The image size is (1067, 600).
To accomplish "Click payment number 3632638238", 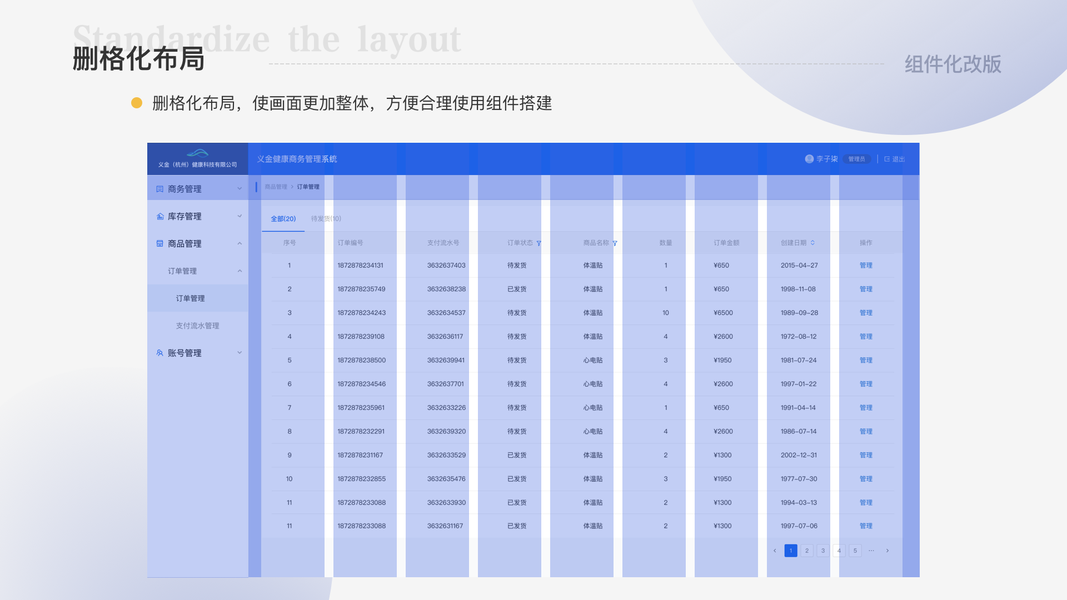I will pyautogui.click(x=446, y=289).
